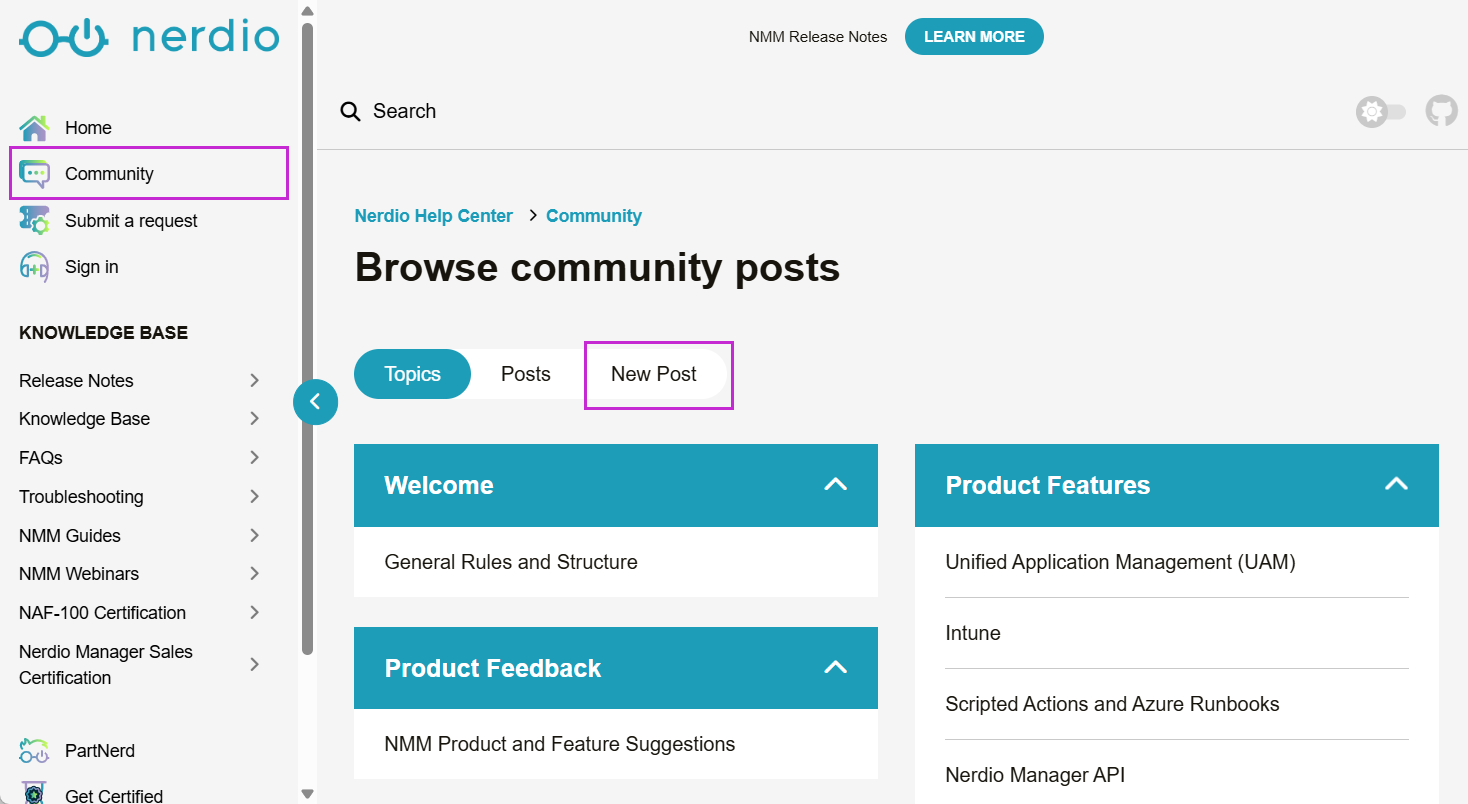The image size is (1468, 804).
Task: Toggle the dark mode switch
Action: 1381,112
